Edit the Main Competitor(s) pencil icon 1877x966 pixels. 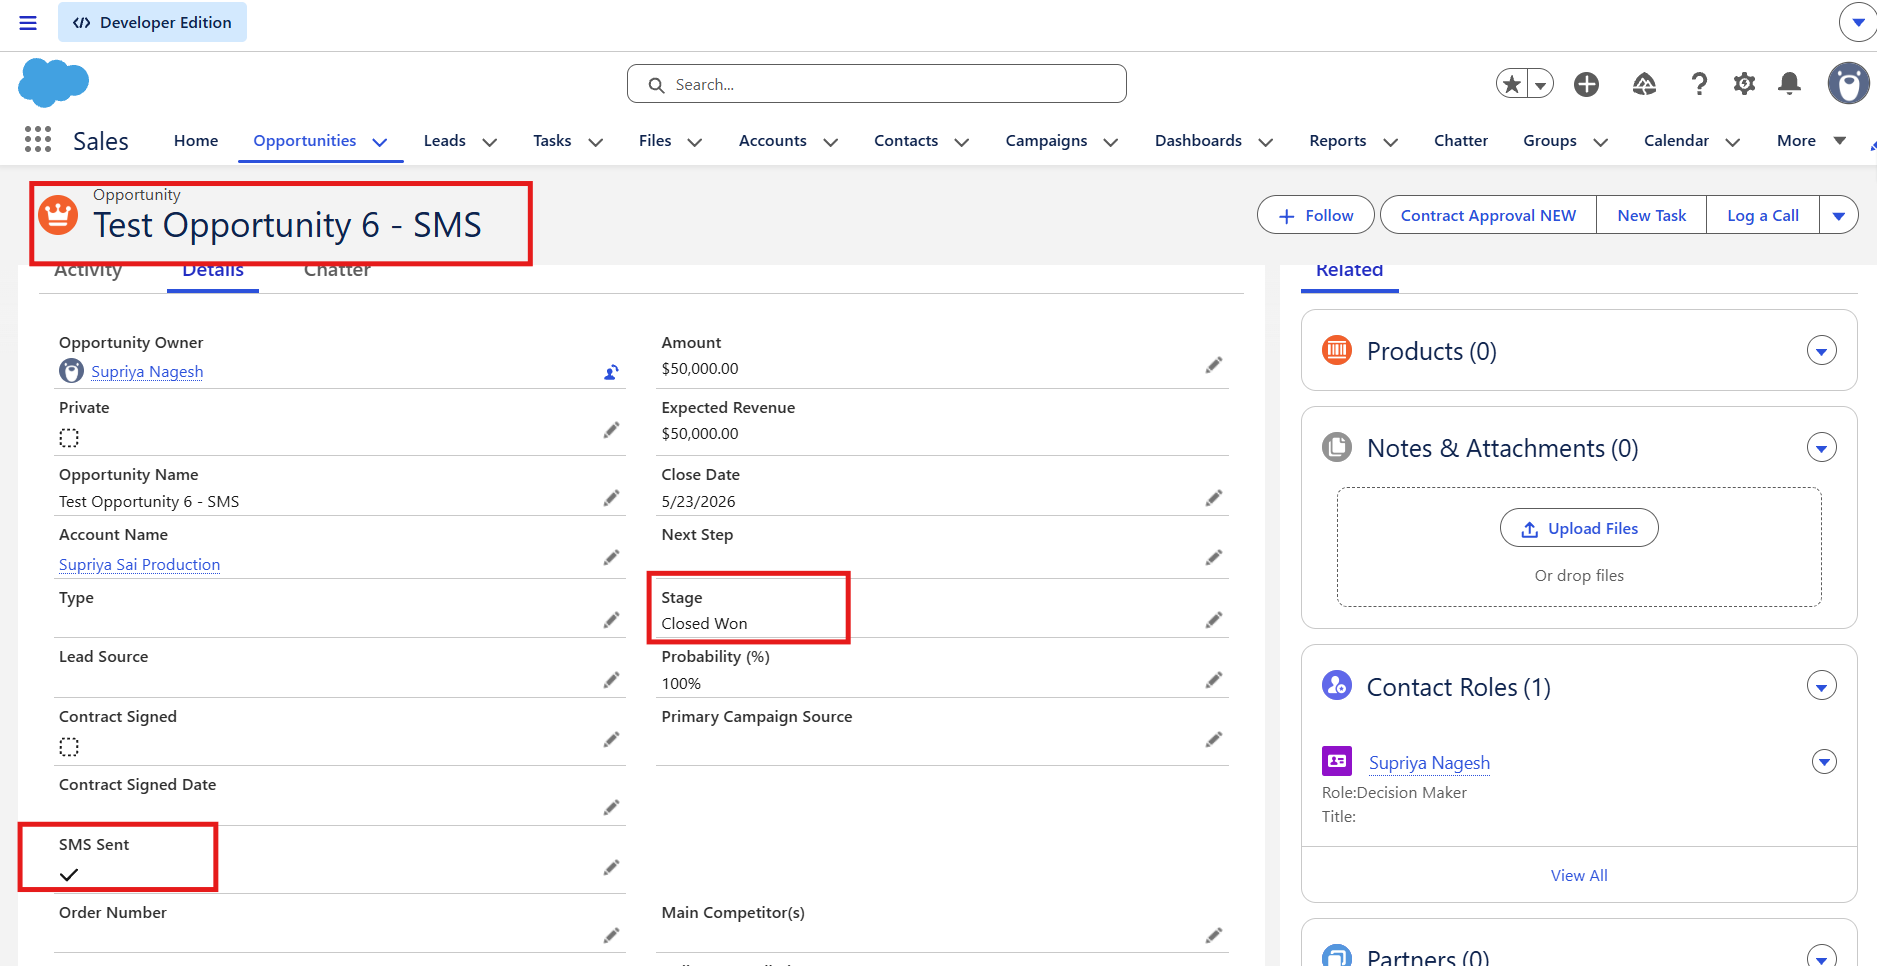tap(1214, 935)
